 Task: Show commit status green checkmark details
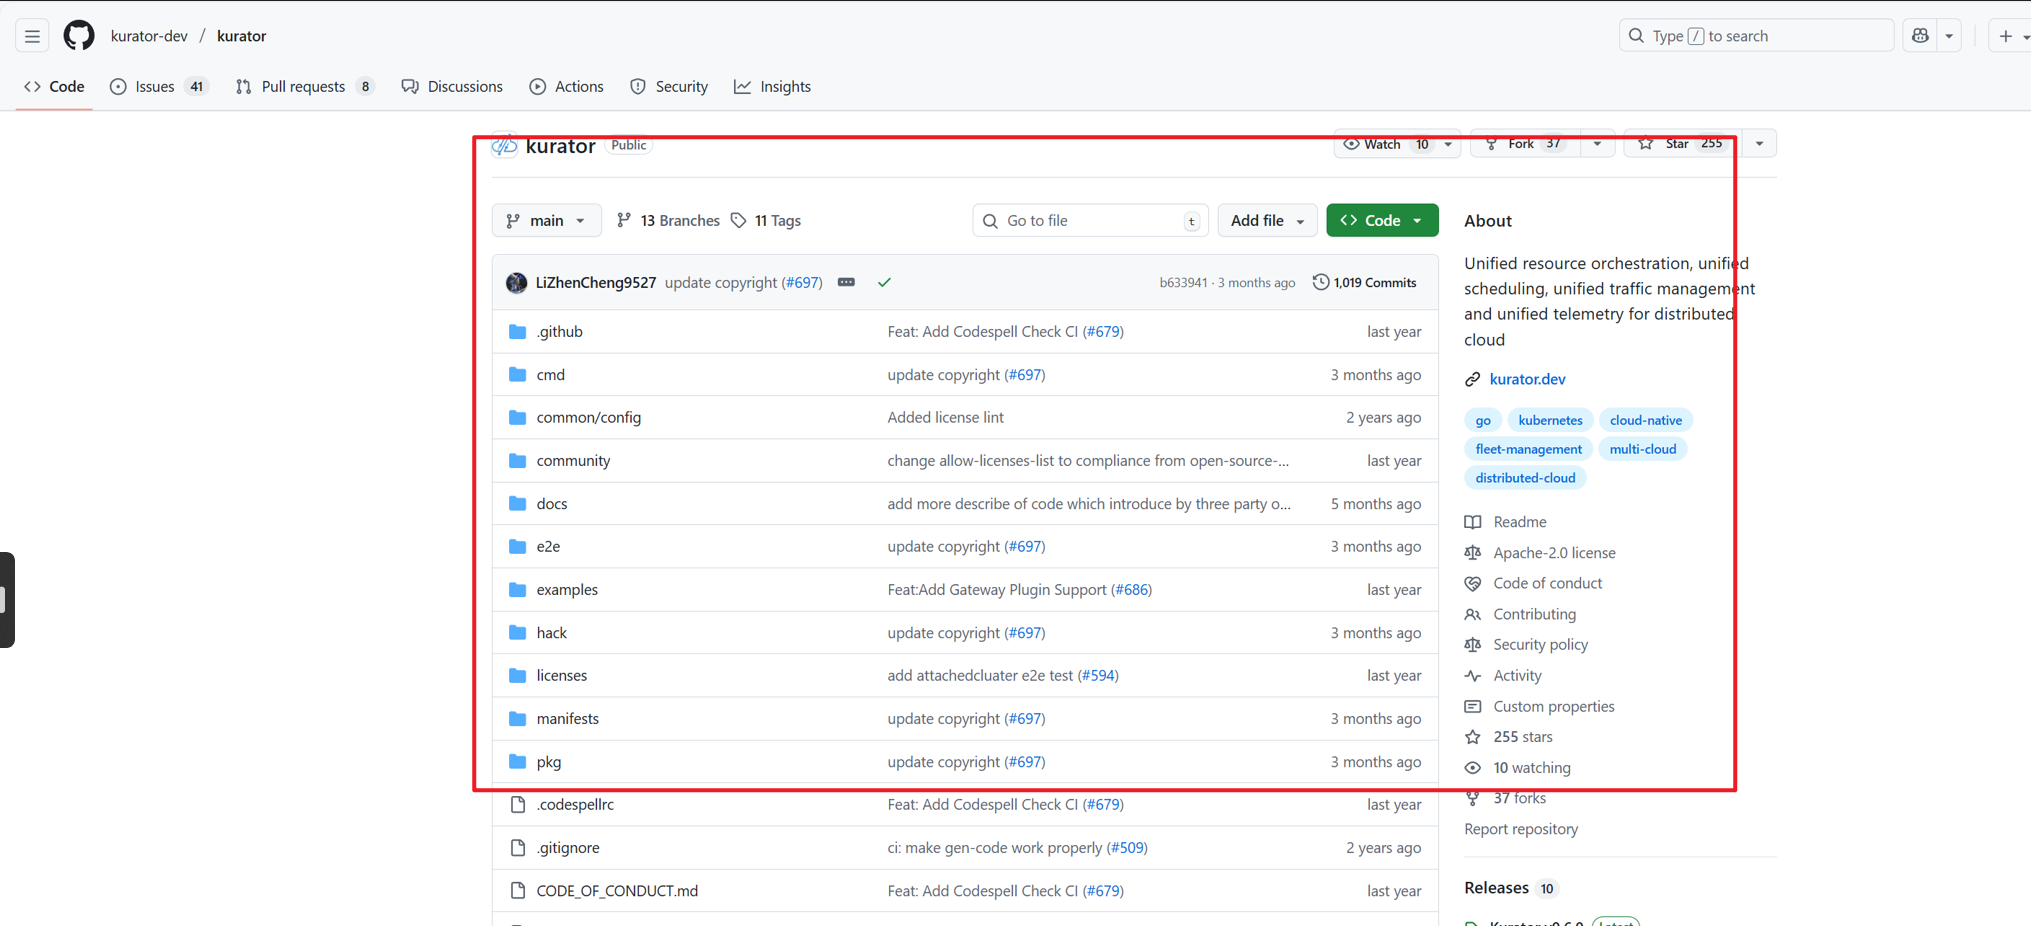click(x=884, y=283)
